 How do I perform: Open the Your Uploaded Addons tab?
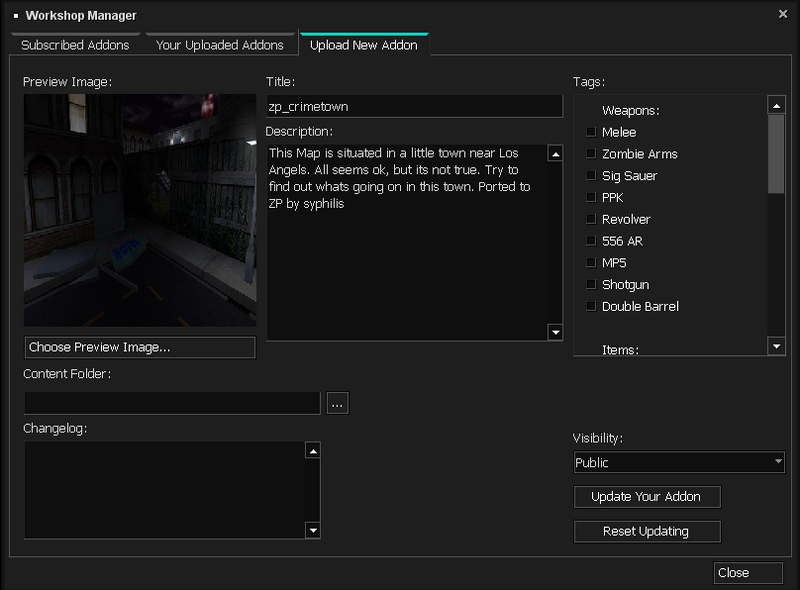(x=222, y=44)
